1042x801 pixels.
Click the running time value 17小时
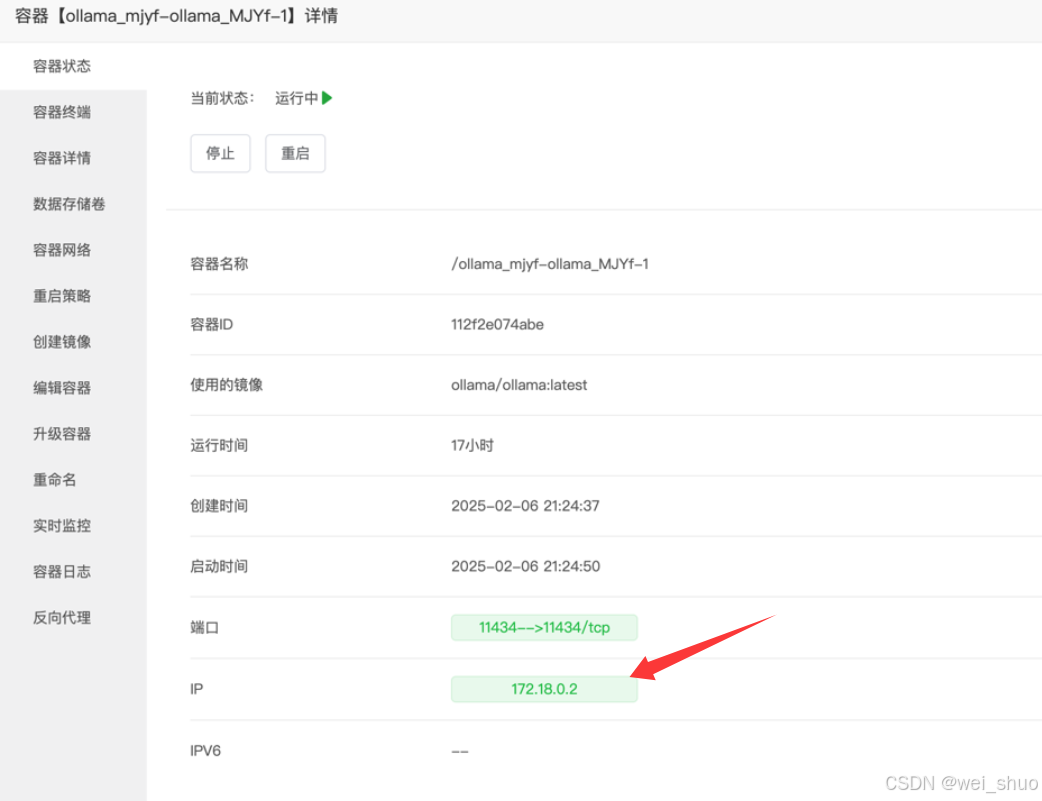click(x=472, y=445)
